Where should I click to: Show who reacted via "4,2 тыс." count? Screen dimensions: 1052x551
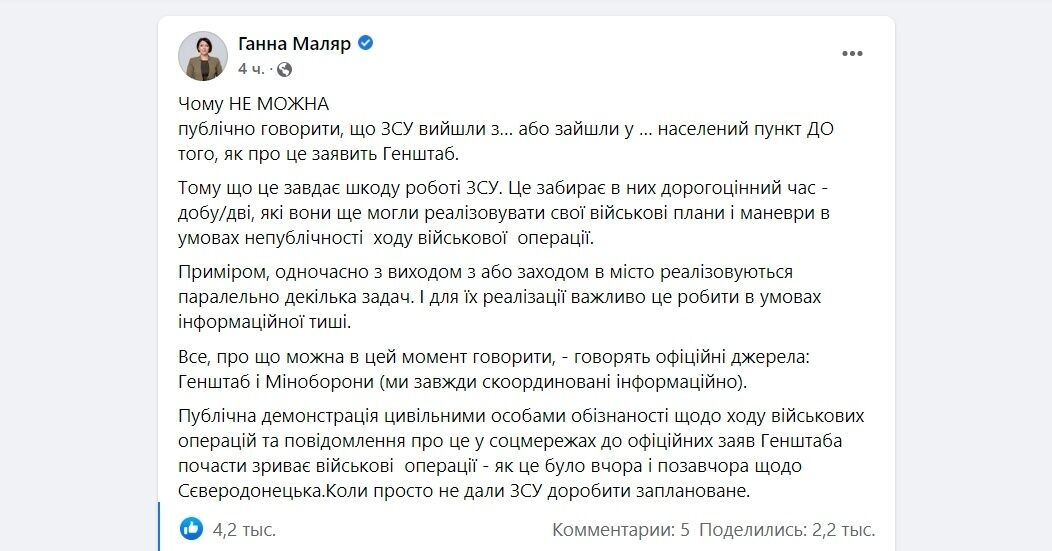point(244,529)
